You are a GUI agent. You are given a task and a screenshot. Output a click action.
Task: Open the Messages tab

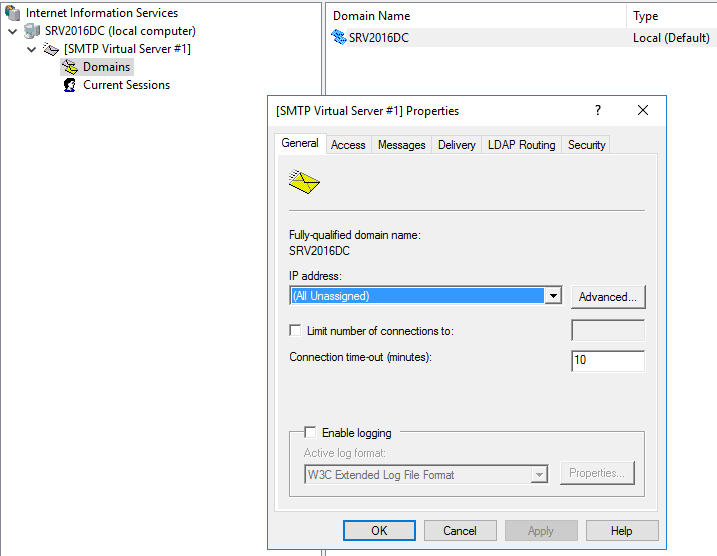tap(401, 145)
